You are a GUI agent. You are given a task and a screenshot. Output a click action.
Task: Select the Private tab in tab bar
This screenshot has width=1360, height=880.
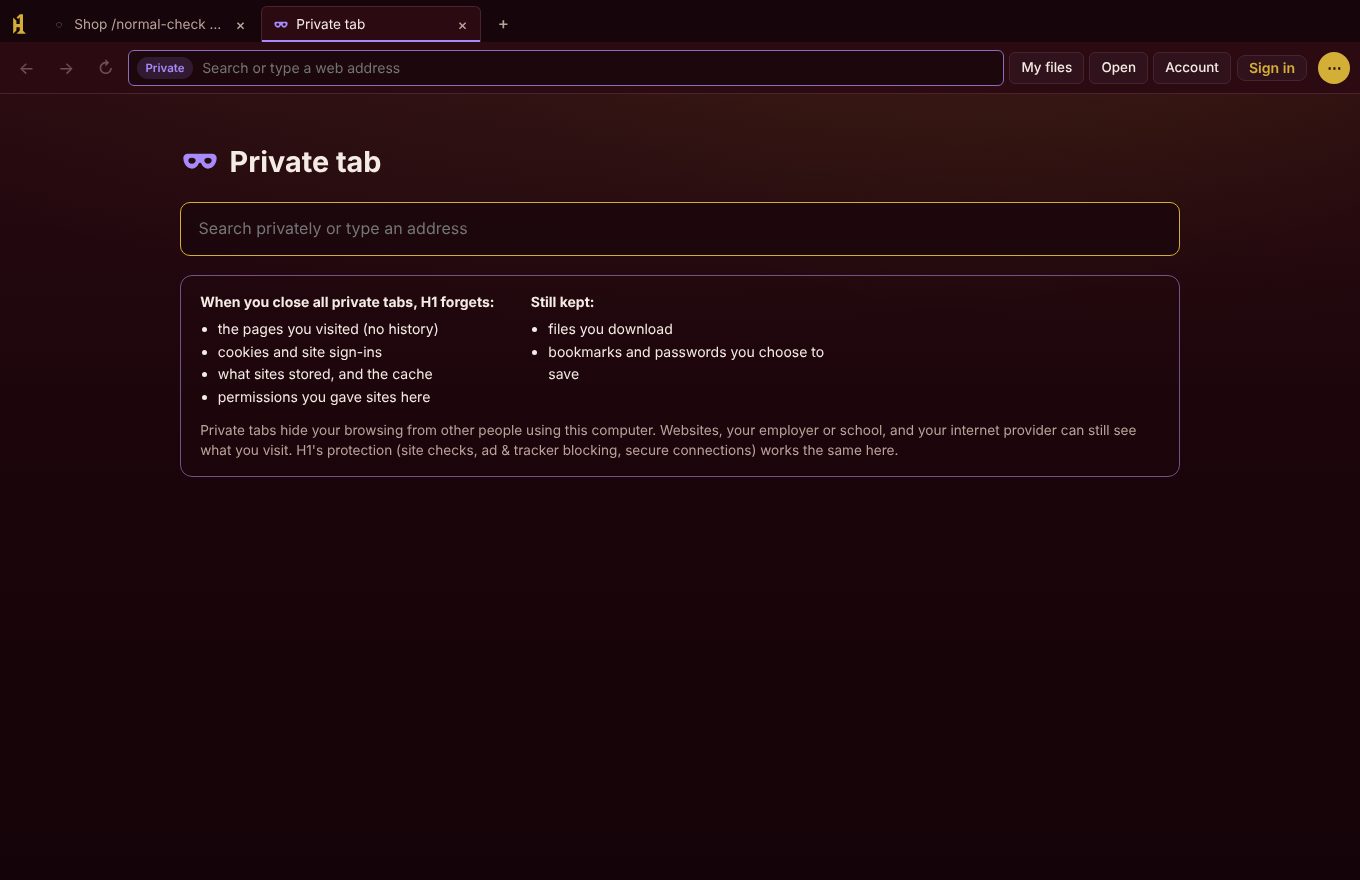coord(371,24)
